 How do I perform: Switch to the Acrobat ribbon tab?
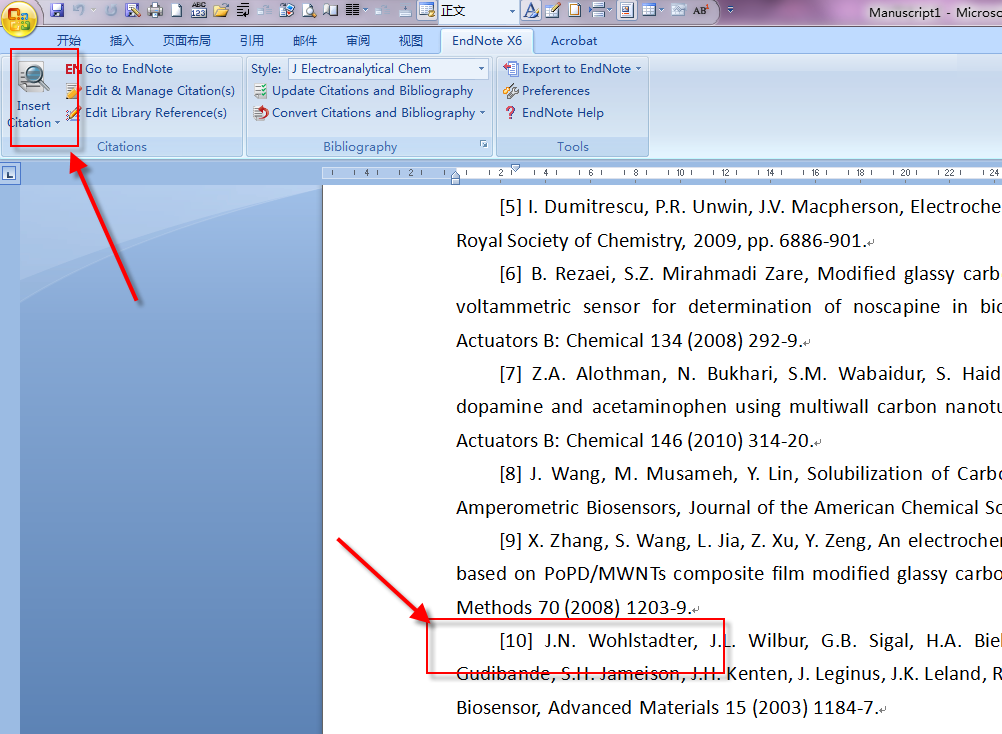pyautogui.click(x=574, y=41)
